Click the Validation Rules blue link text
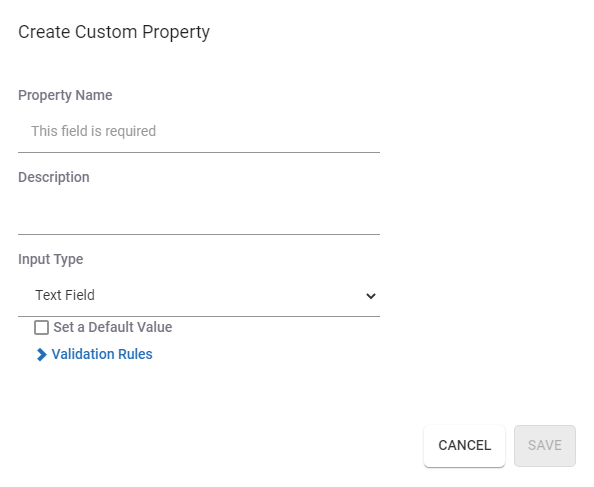 pos(102,354)
